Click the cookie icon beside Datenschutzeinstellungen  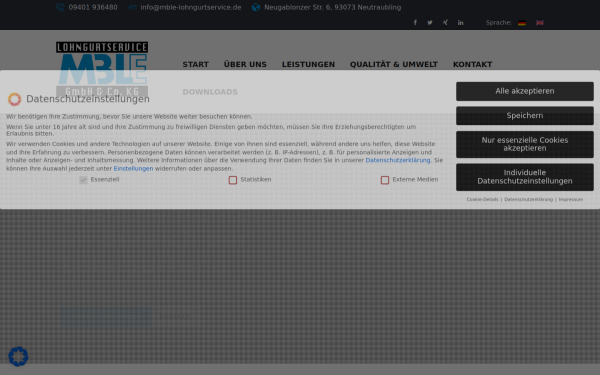coord(15,99)
